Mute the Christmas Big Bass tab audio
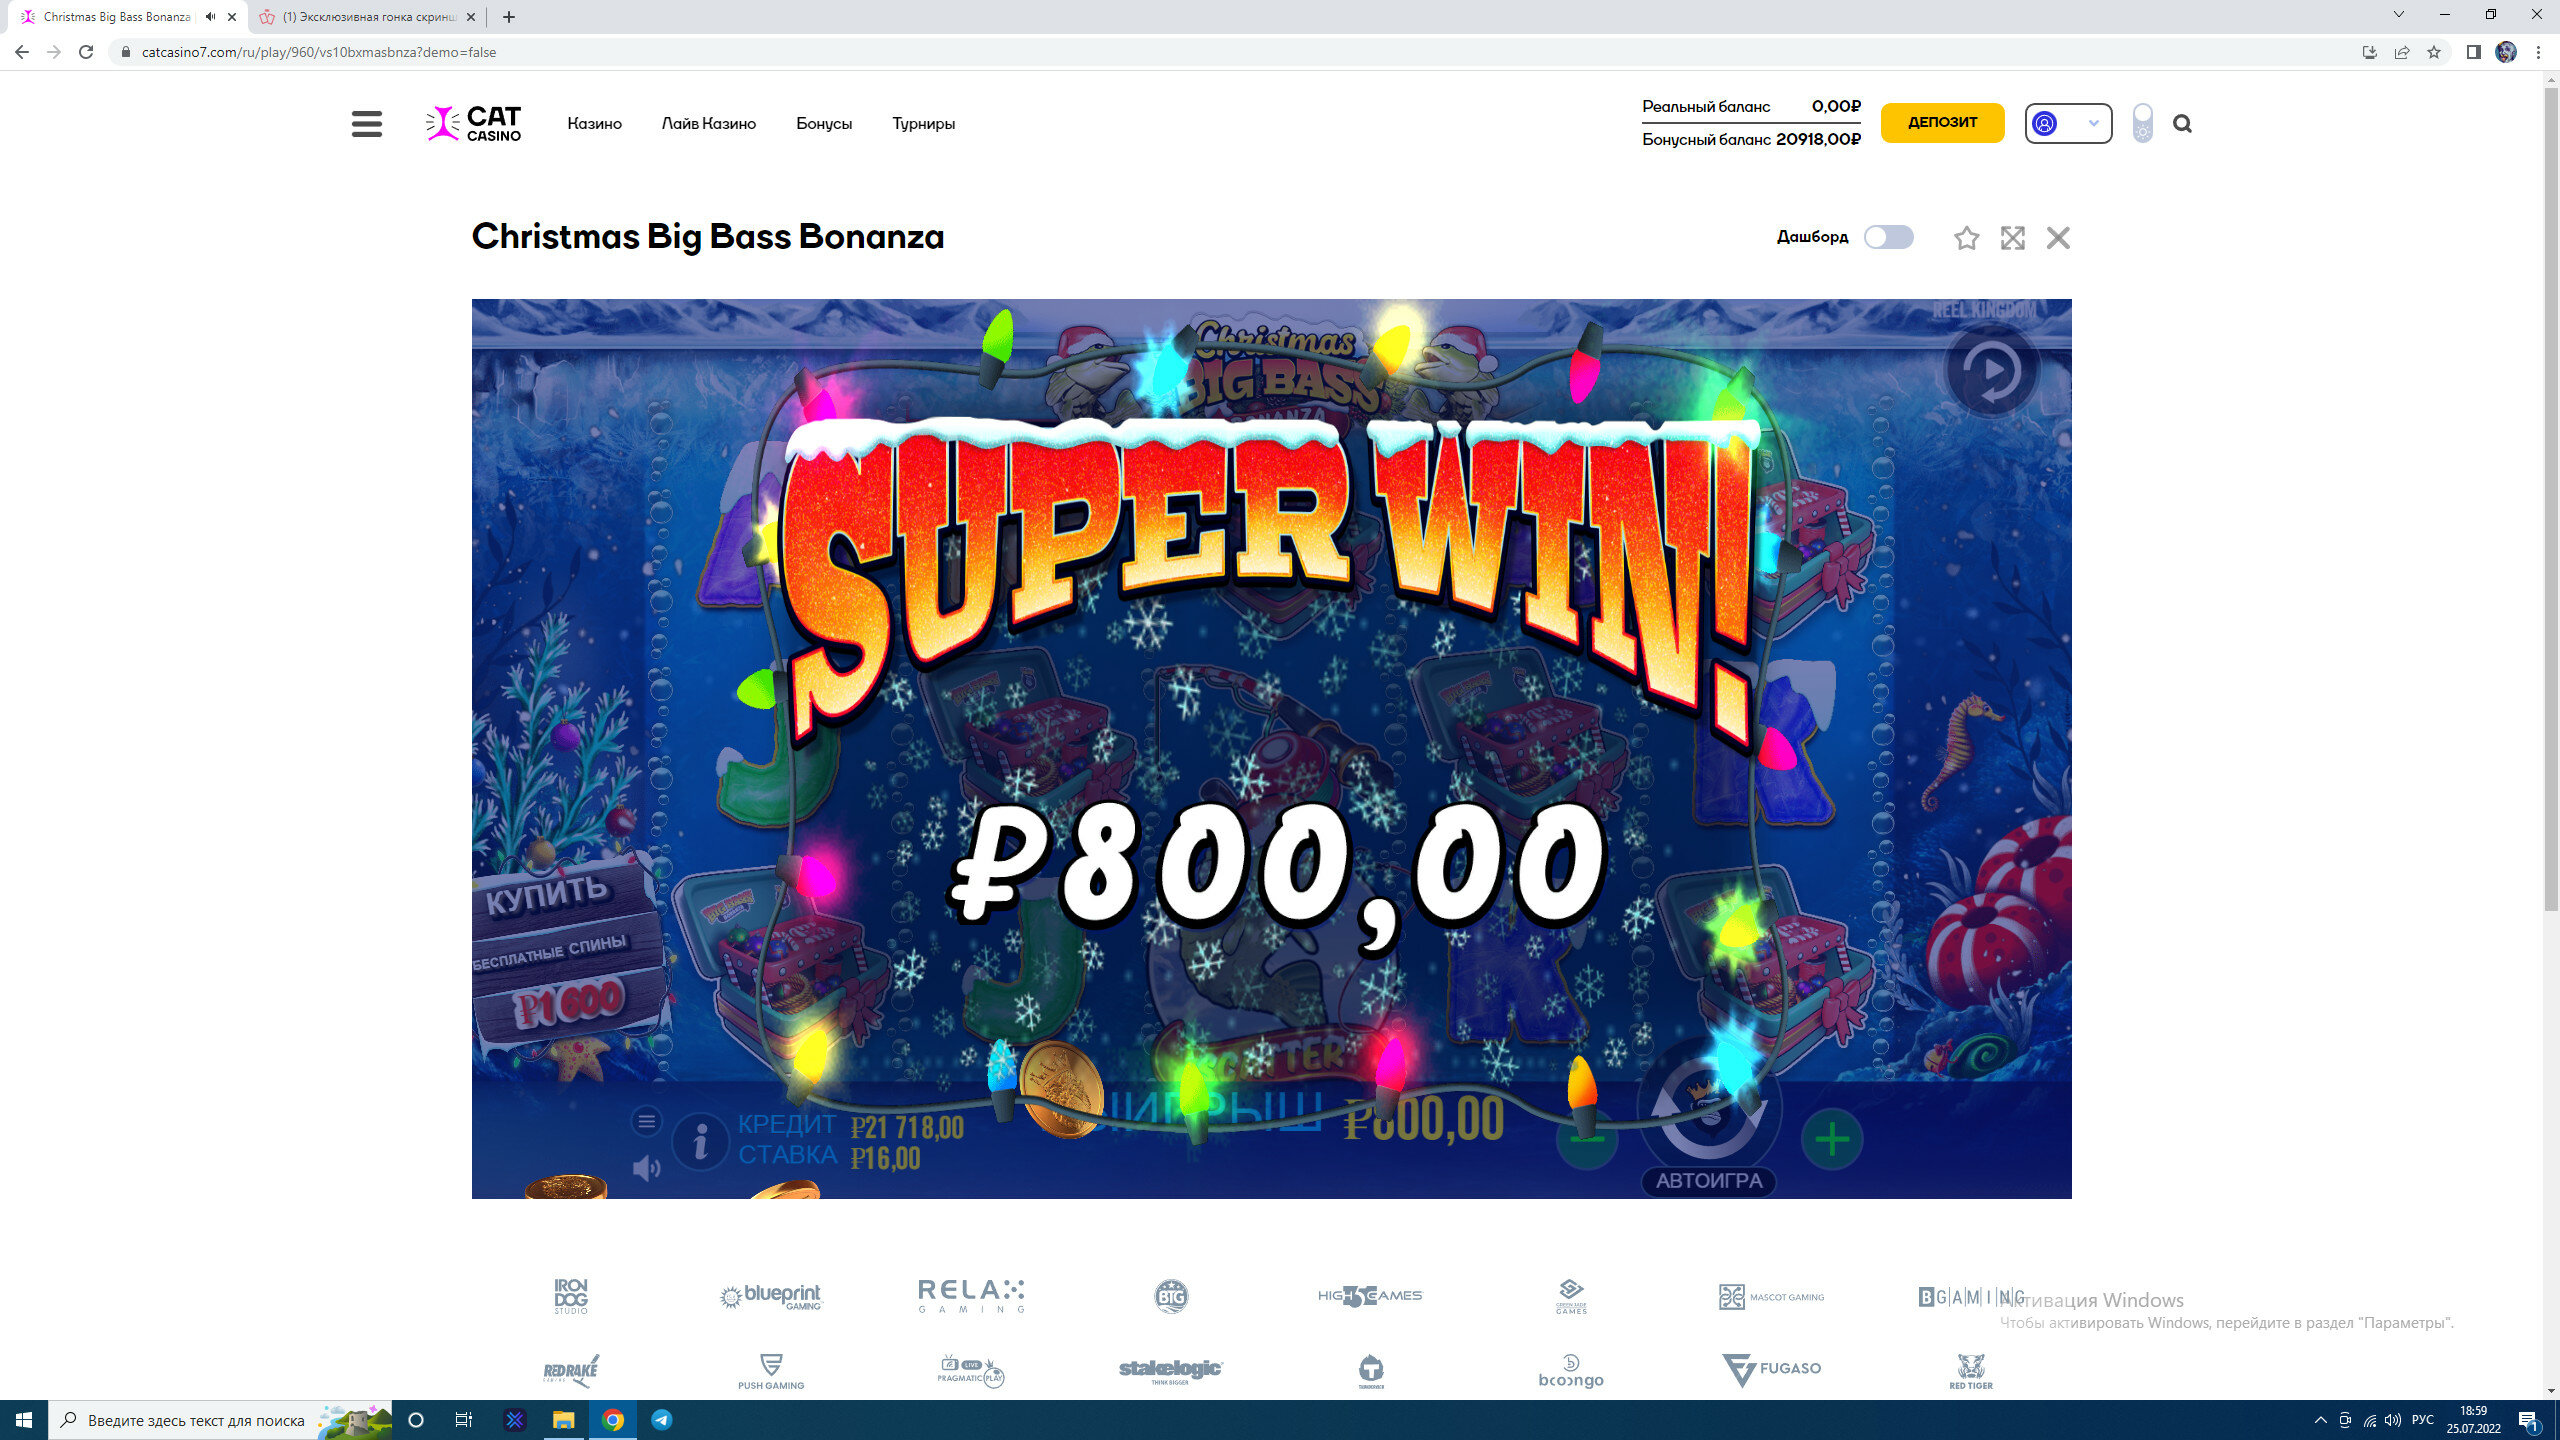The image size is (2560, 1440). 210,17
